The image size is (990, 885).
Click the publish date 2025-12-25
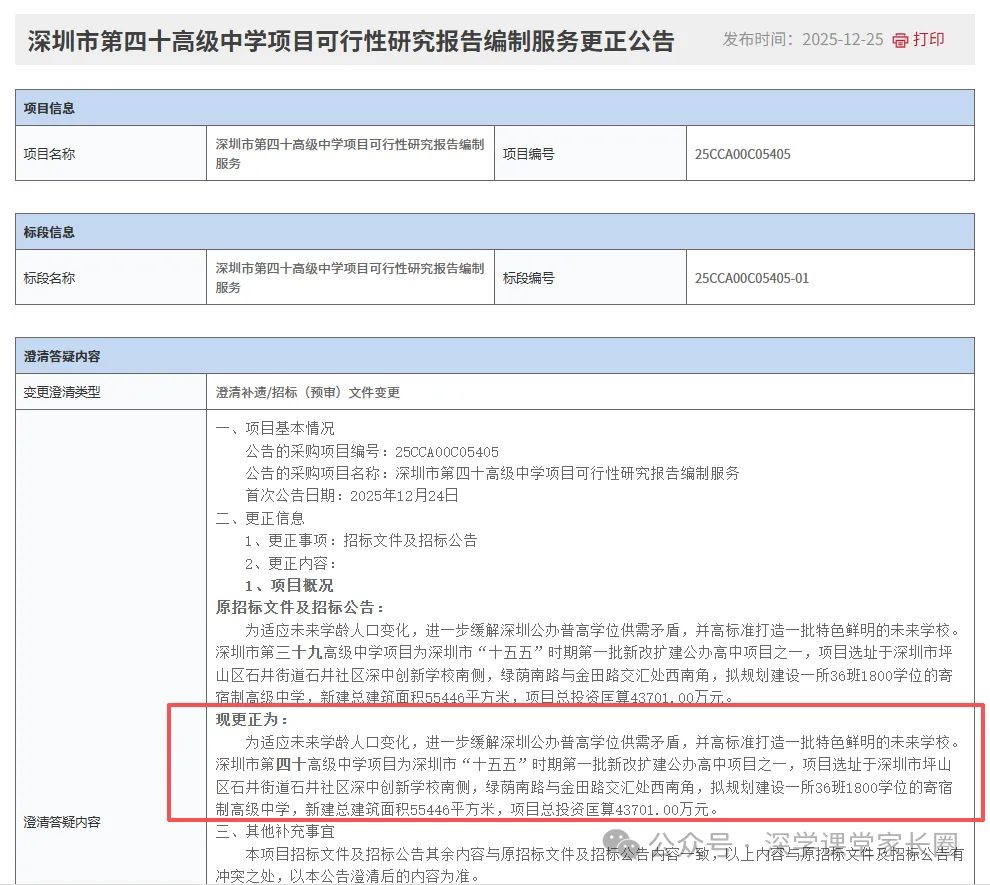coord(842,40)
